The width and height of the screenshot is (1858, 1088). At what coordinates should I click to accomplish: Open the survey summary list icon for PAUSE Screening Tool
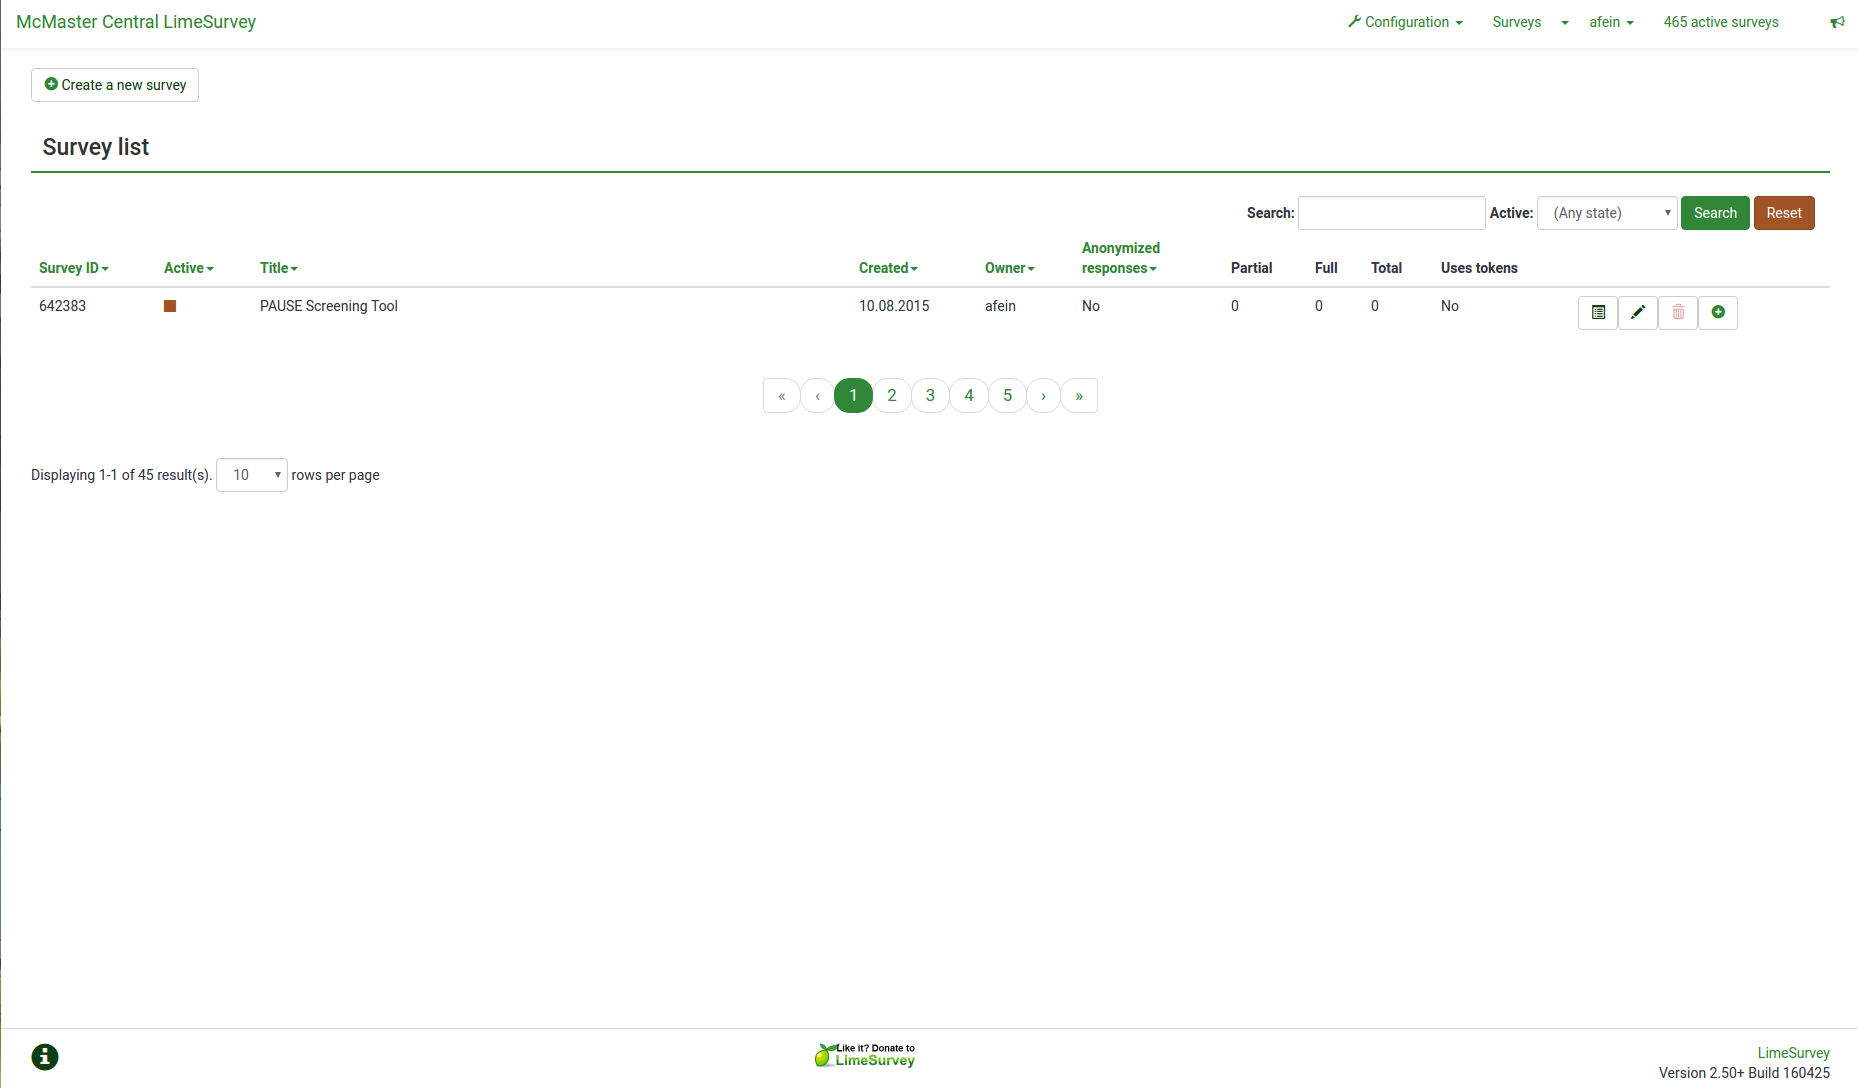point(1598,313)
